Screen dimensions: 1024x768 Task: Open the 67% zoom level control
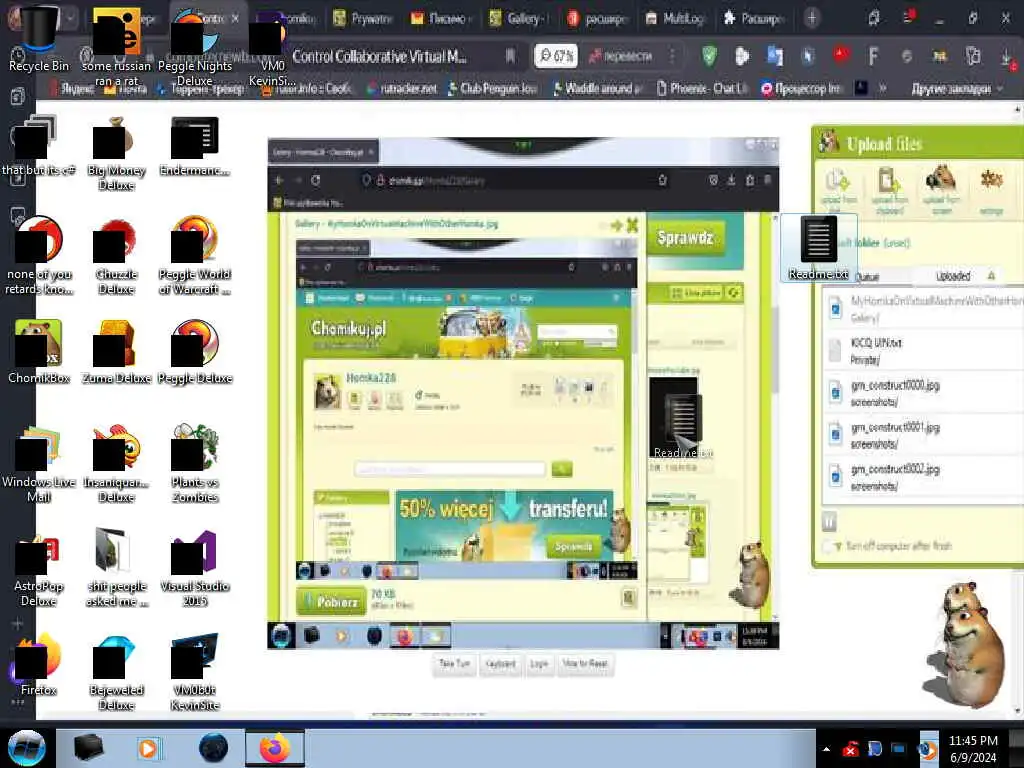click(x=556, y=56)
